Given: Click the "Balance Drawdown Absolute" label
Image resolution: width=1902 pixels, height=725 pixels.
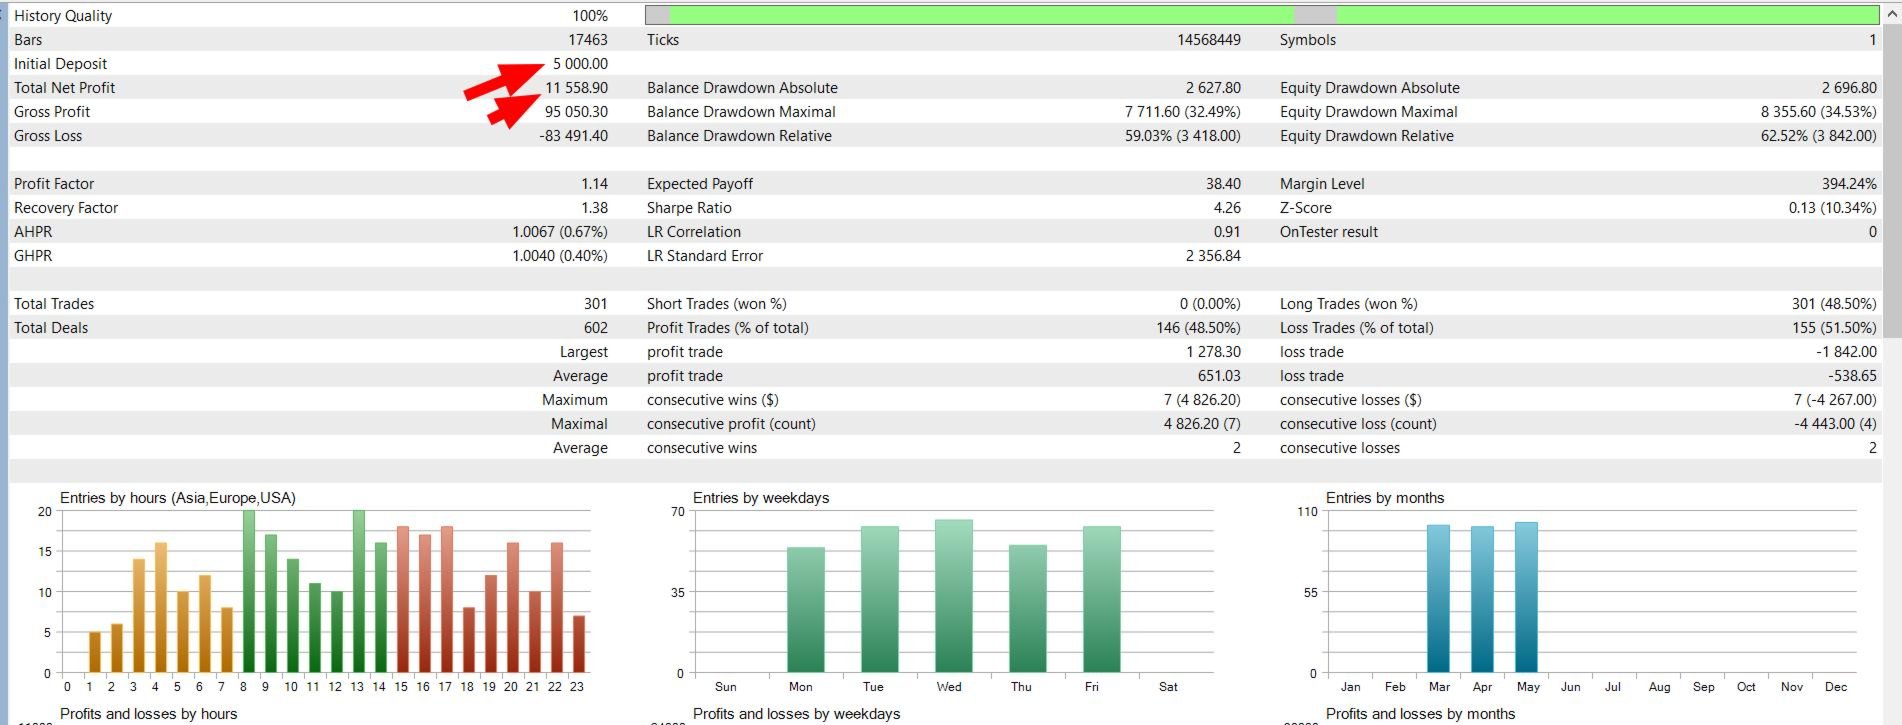Looking at the screenshot, I should coord(742,88).
